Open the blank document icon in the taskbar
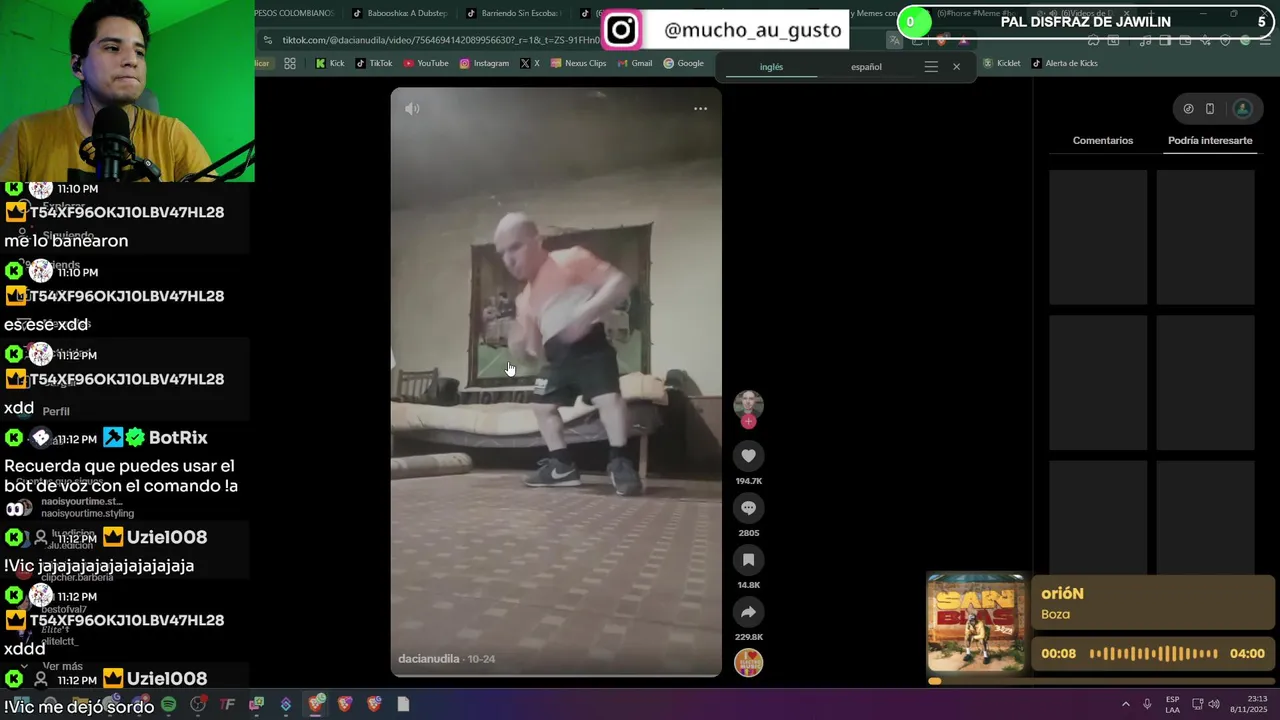The image size is (1280, 720). 403,704
